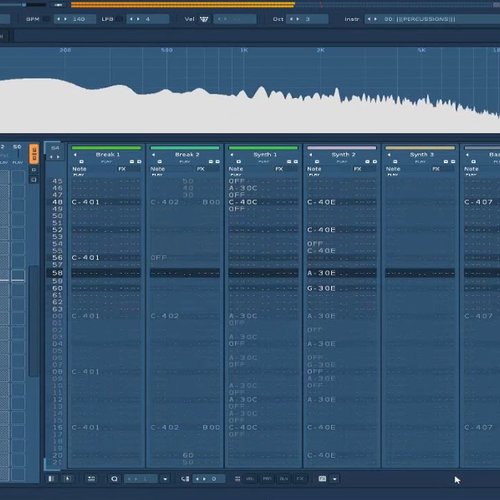The width and height of the screenshot is (500, 500).
Task: Click the first icon at bottom toolbar left
Action: point(51,479)
